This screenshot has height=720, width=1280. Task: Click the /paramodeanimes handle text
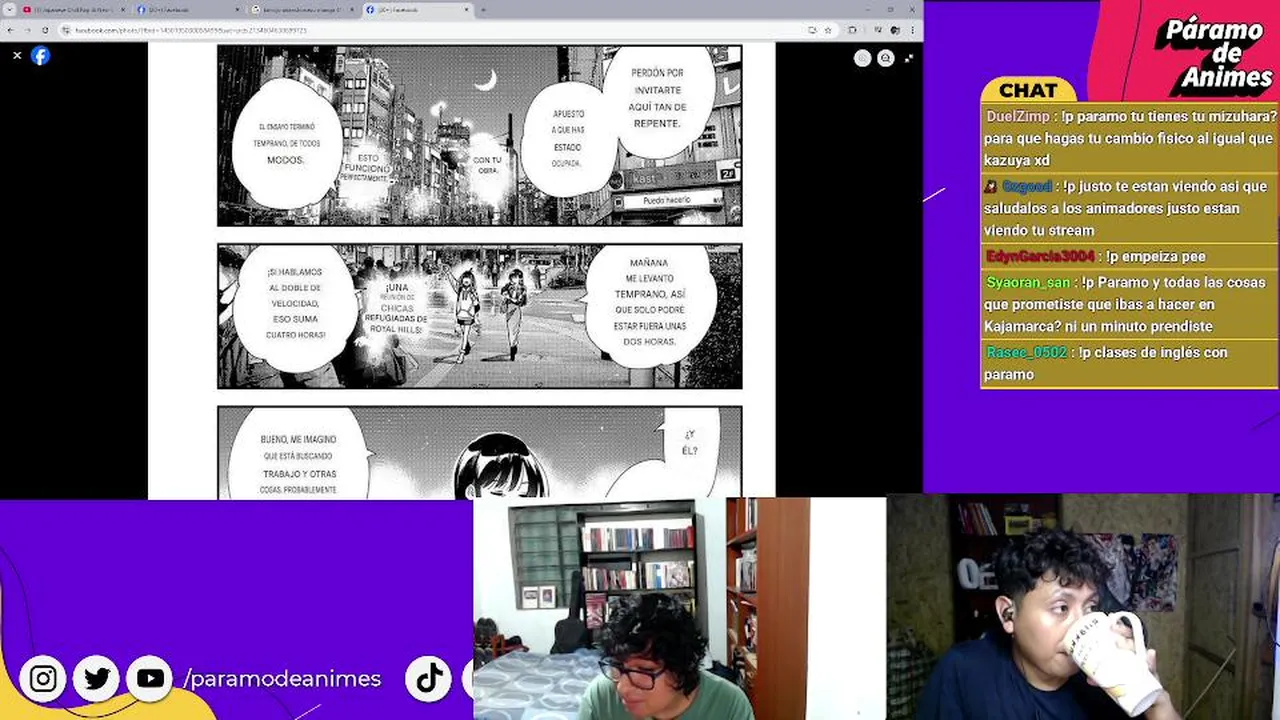point(283,679)
